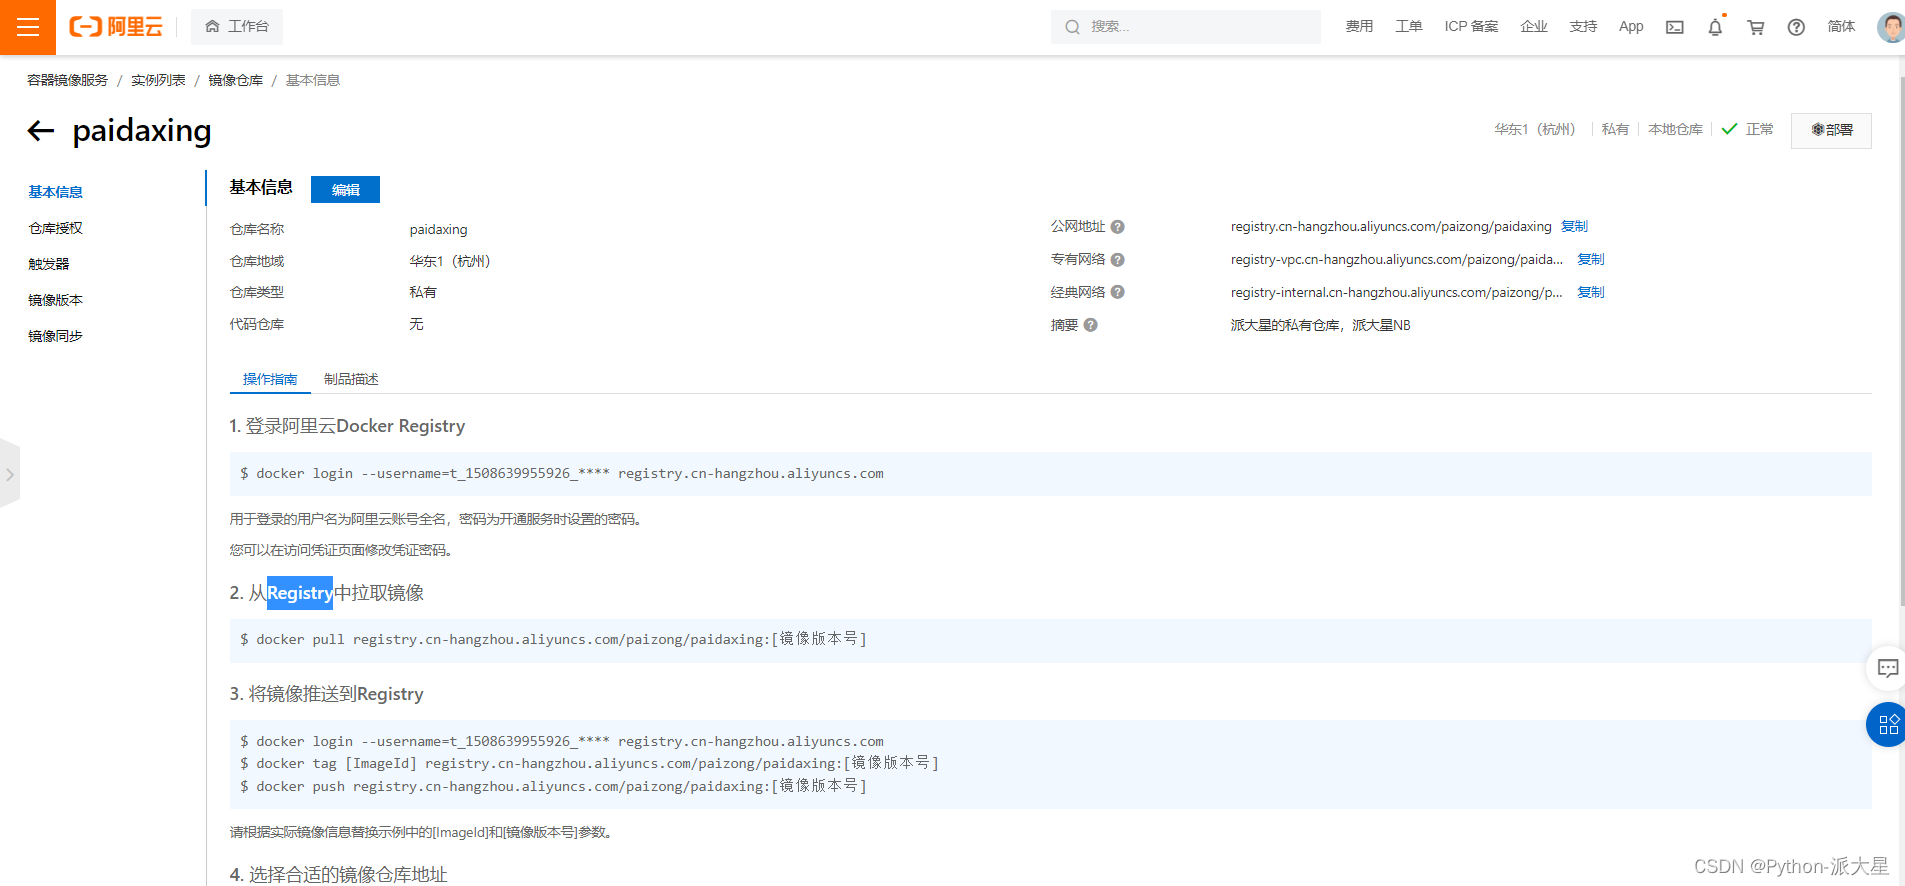Select 仓库授权 in the sidebar
This screenshot has height=886, width=1905.
pyautogui.click(x=56, y=228)
